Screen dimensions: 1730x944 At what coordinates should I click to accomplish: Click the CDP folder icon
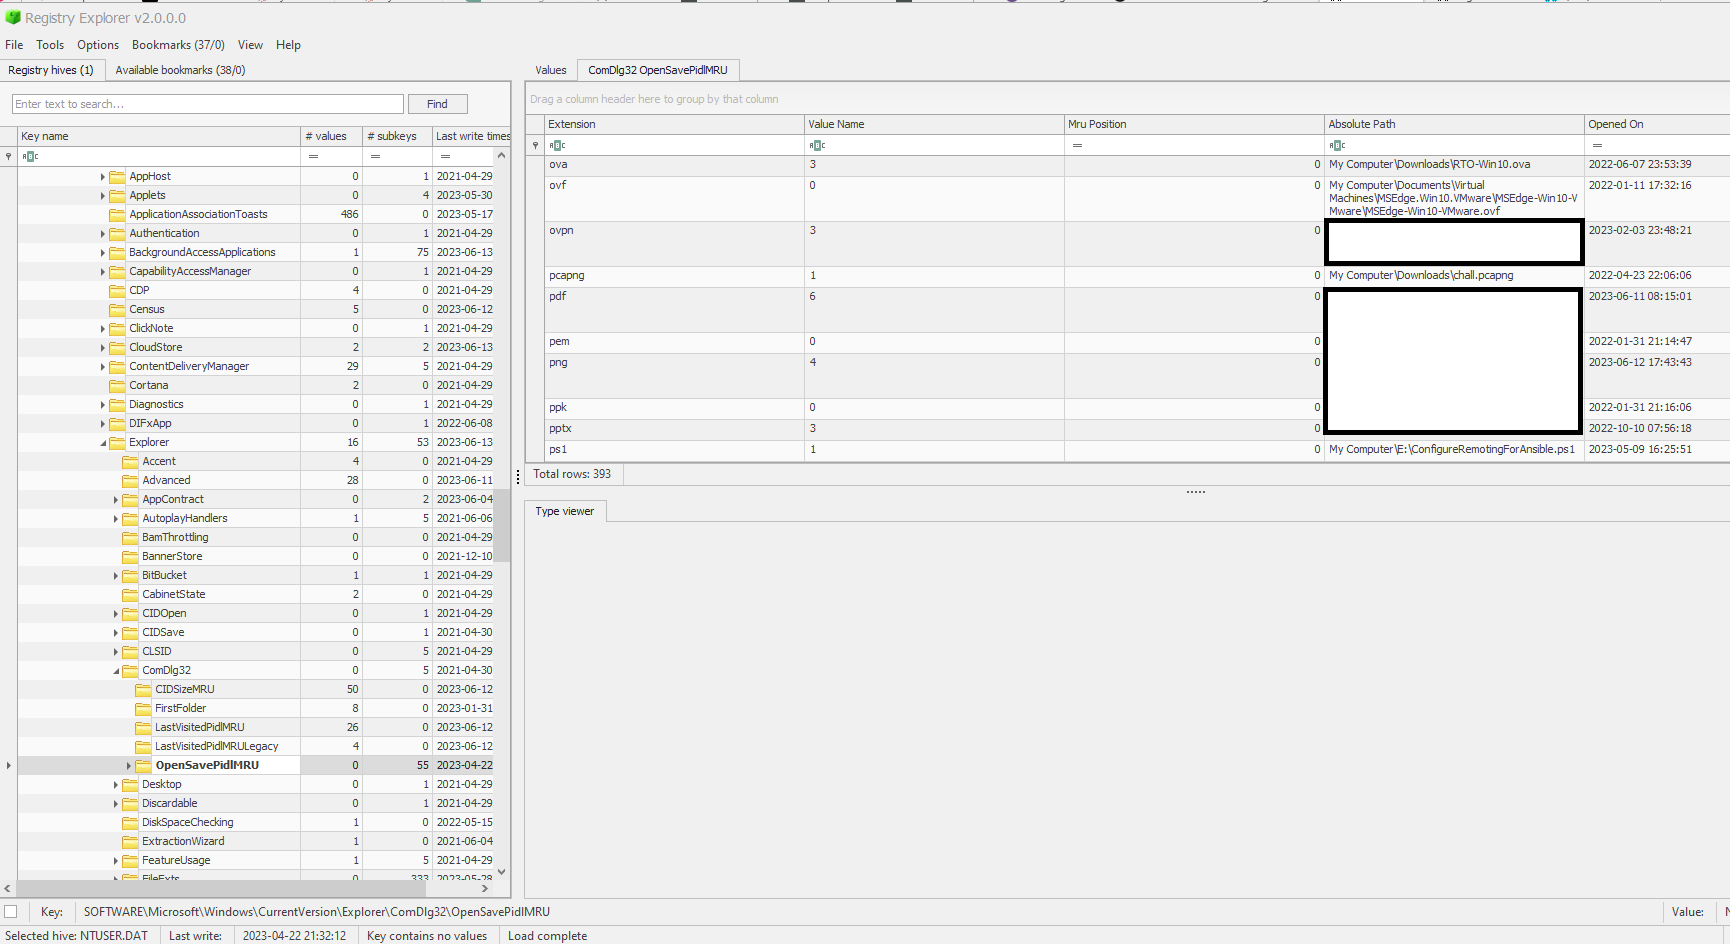pos(117,290)
